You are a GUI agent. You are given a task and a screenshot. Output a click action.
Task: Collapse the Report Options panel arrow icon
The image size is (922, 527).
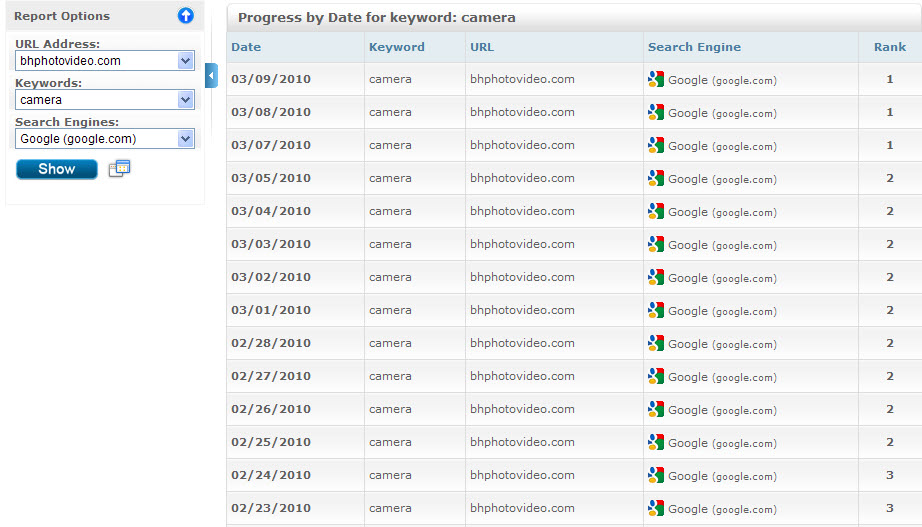[x=185, y=16]
